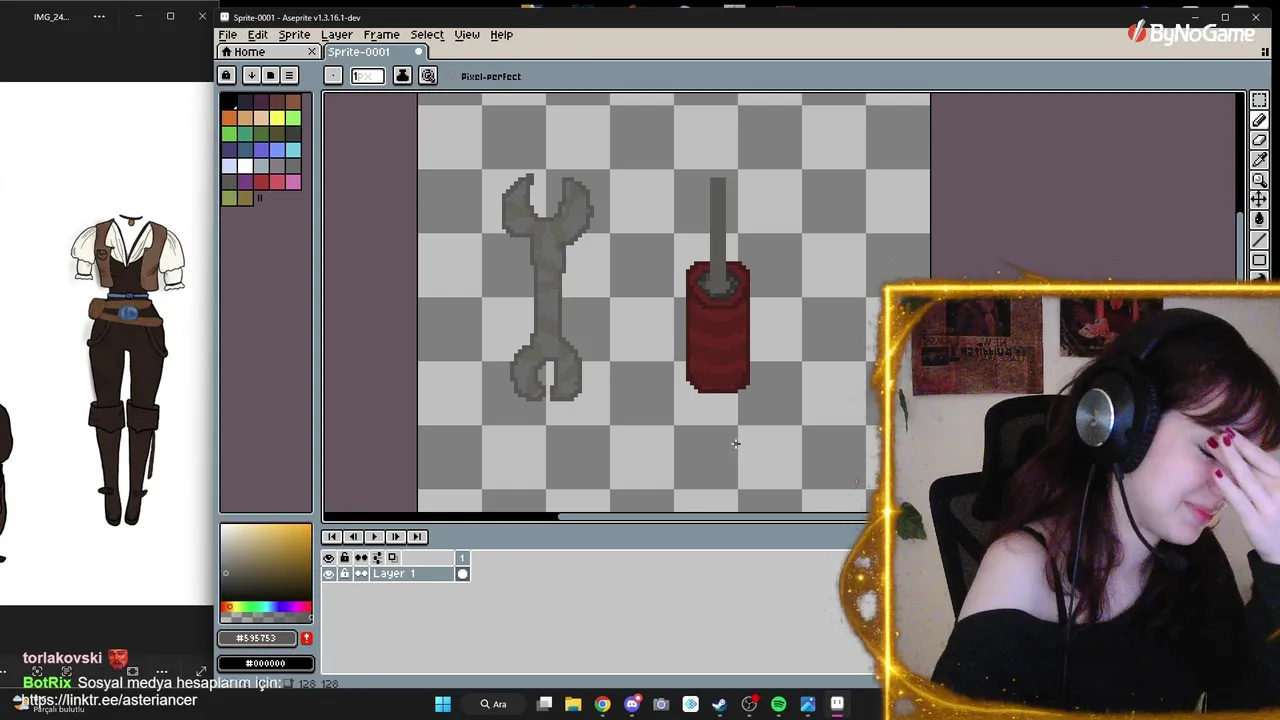Select the Paint Bucket tool

[1259, 220]
